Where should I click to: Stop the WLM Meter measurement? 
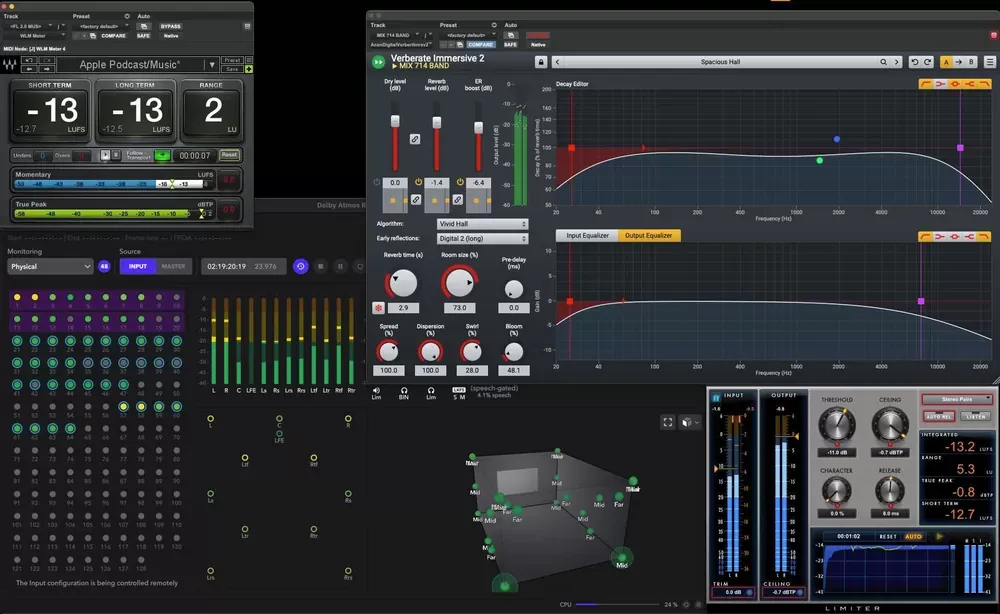coord(115,155)
